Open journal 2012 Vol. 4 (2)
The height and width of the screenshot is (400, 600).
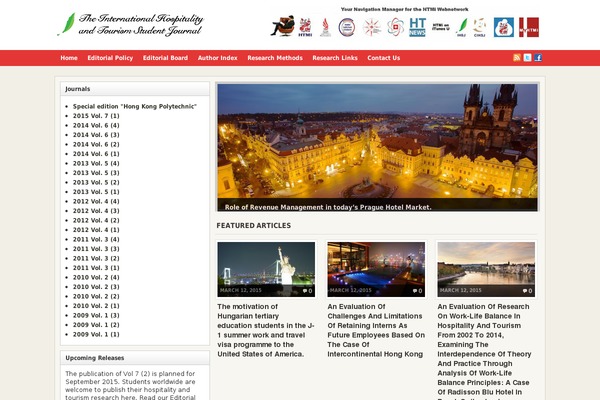coord(96,220)
